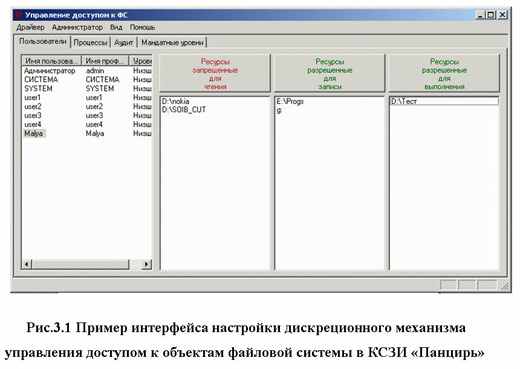The image size is (520, 369).
Task: Switch to the Мандатные уровни tab
Action: [x=172, y=43]
